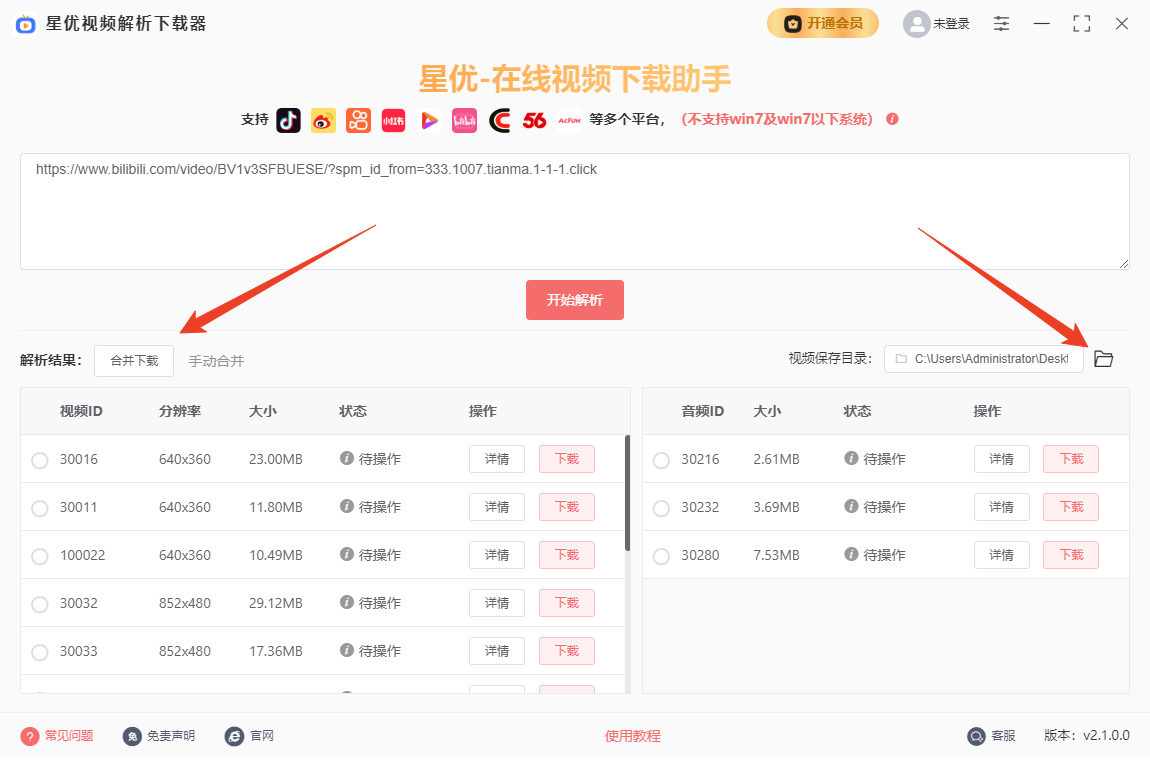Viewport: 1150px width, 760px height.
Task: Open the 使用教程 link
Action: coord(632,736)
